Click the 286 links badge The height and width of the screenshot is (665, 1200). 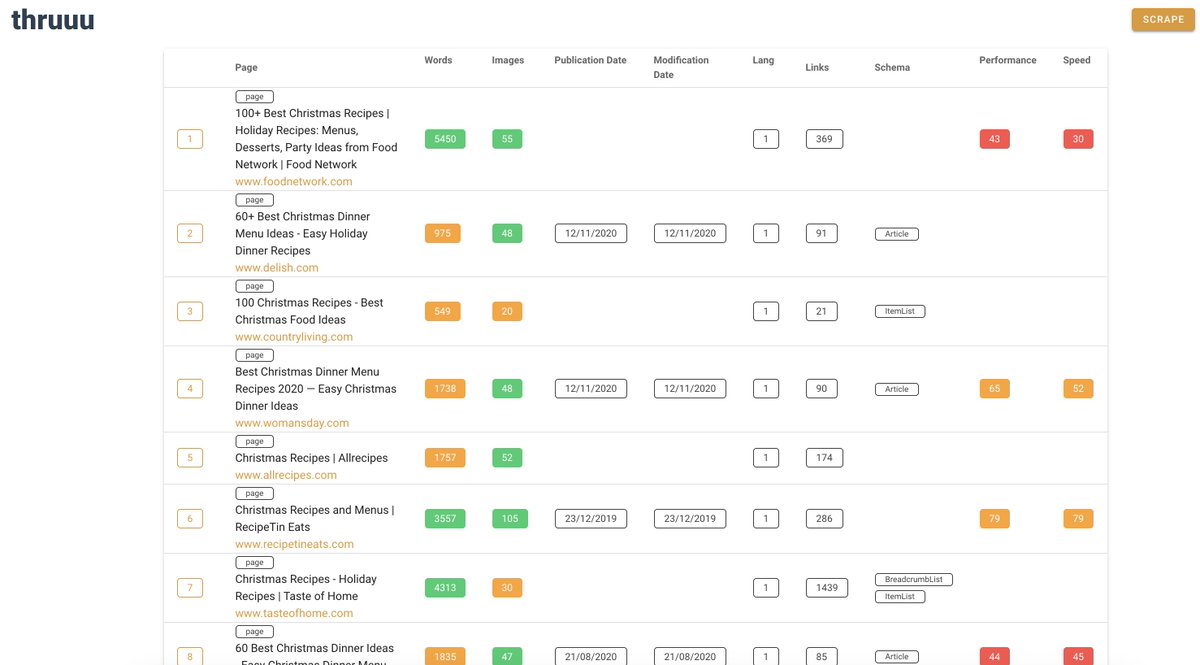click(x=824, y=518)
